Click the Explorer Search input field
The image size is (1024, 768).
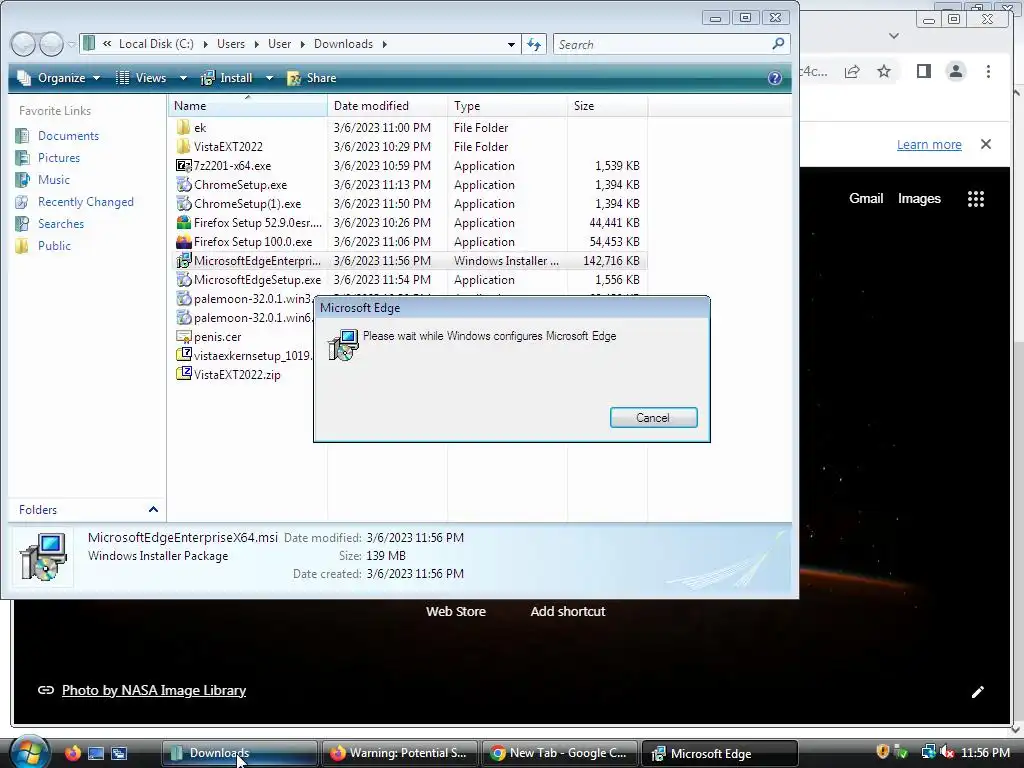coord(661,44)
